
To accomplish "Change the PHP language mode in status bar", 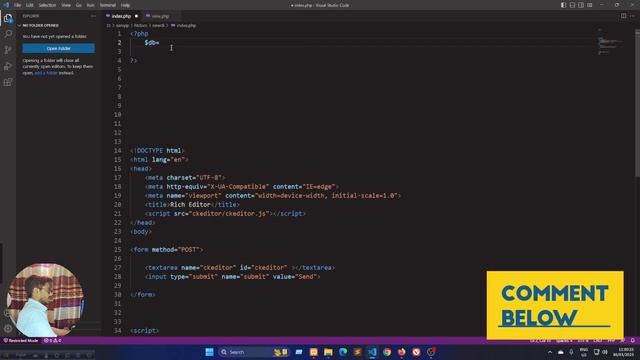I will coord(611,340).
